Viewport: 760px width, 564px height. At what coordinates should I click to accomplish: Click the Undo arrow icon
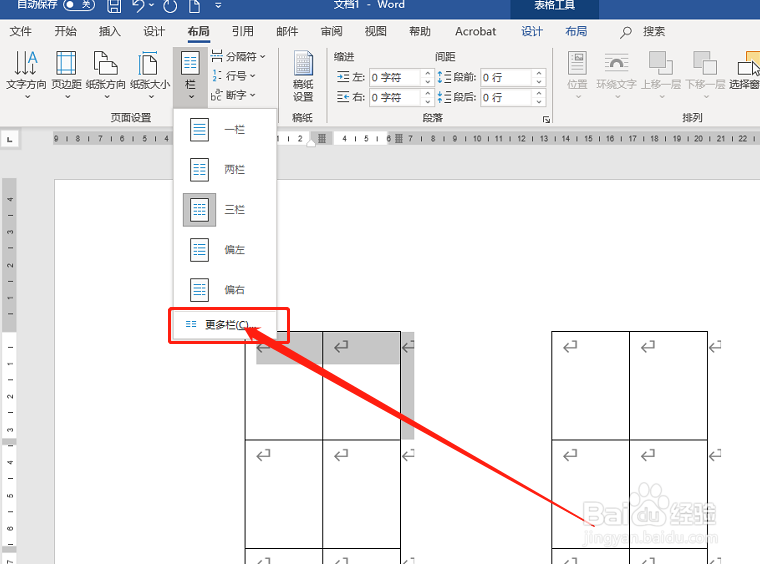pos(139,5)
